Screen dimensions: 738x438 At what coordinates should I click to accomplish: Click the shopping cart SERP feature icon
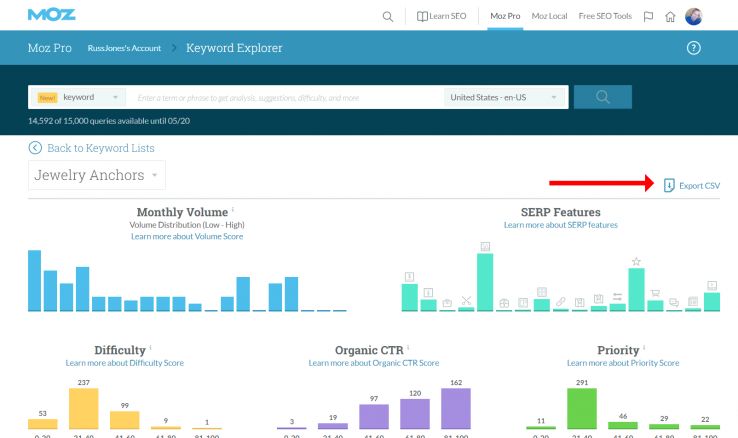click(x=656, y=293)
